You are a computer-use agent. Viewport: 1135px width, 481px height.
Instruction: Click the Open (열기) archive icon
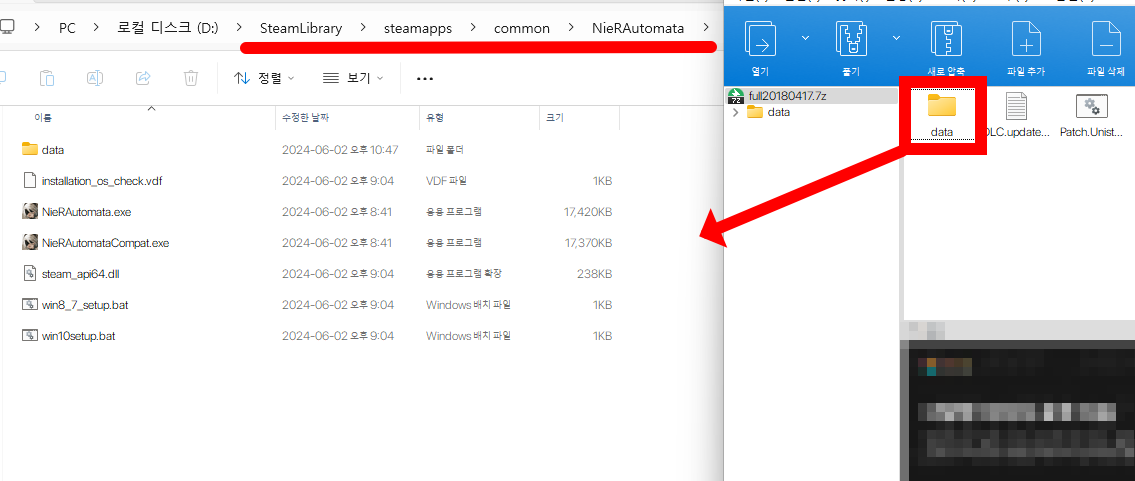click(x=761, y=40)
